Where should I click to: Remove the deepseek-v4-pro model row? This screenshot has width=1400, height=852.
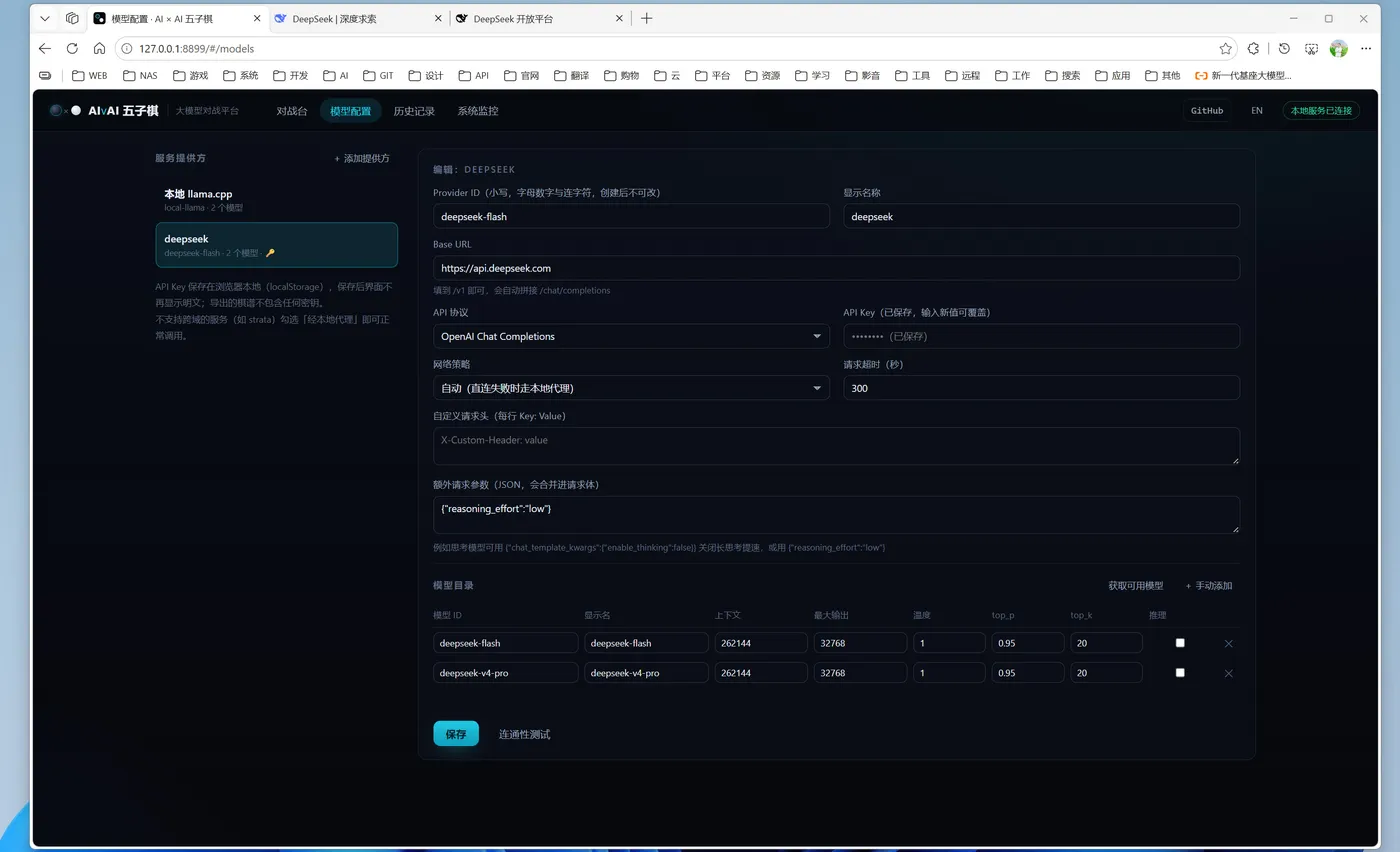[1228, 673]
